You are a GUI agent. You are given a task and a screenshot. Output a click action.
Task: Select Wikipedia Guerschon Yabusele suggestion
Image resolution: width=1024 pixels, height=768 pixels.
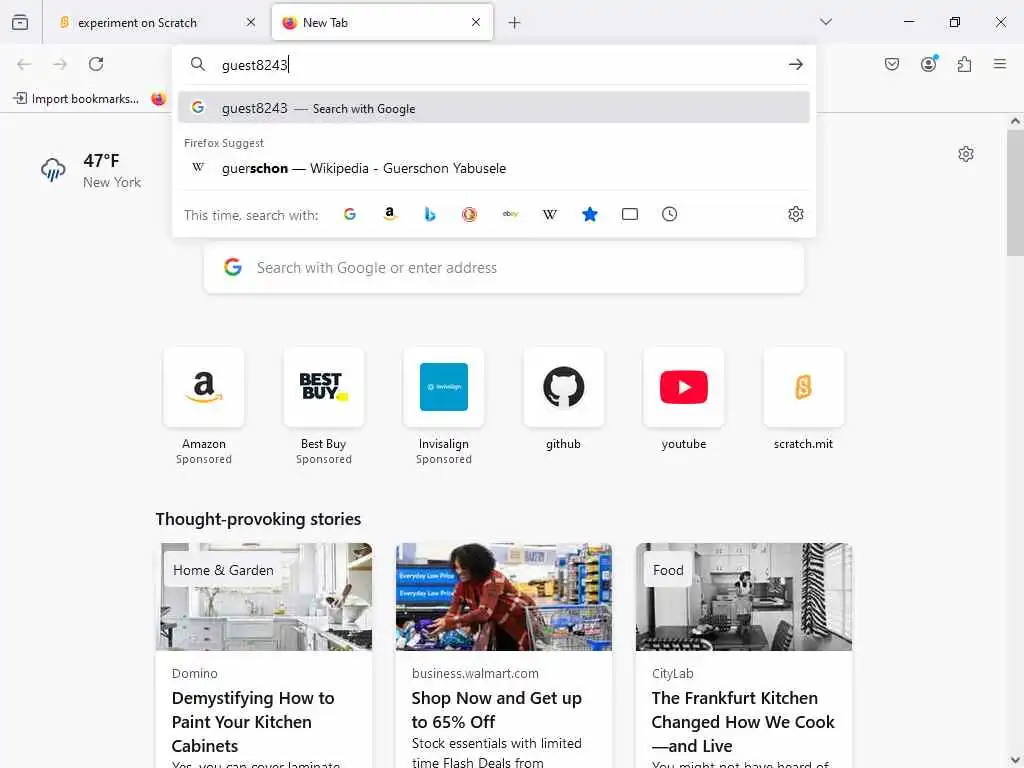[x=494, y=168]
